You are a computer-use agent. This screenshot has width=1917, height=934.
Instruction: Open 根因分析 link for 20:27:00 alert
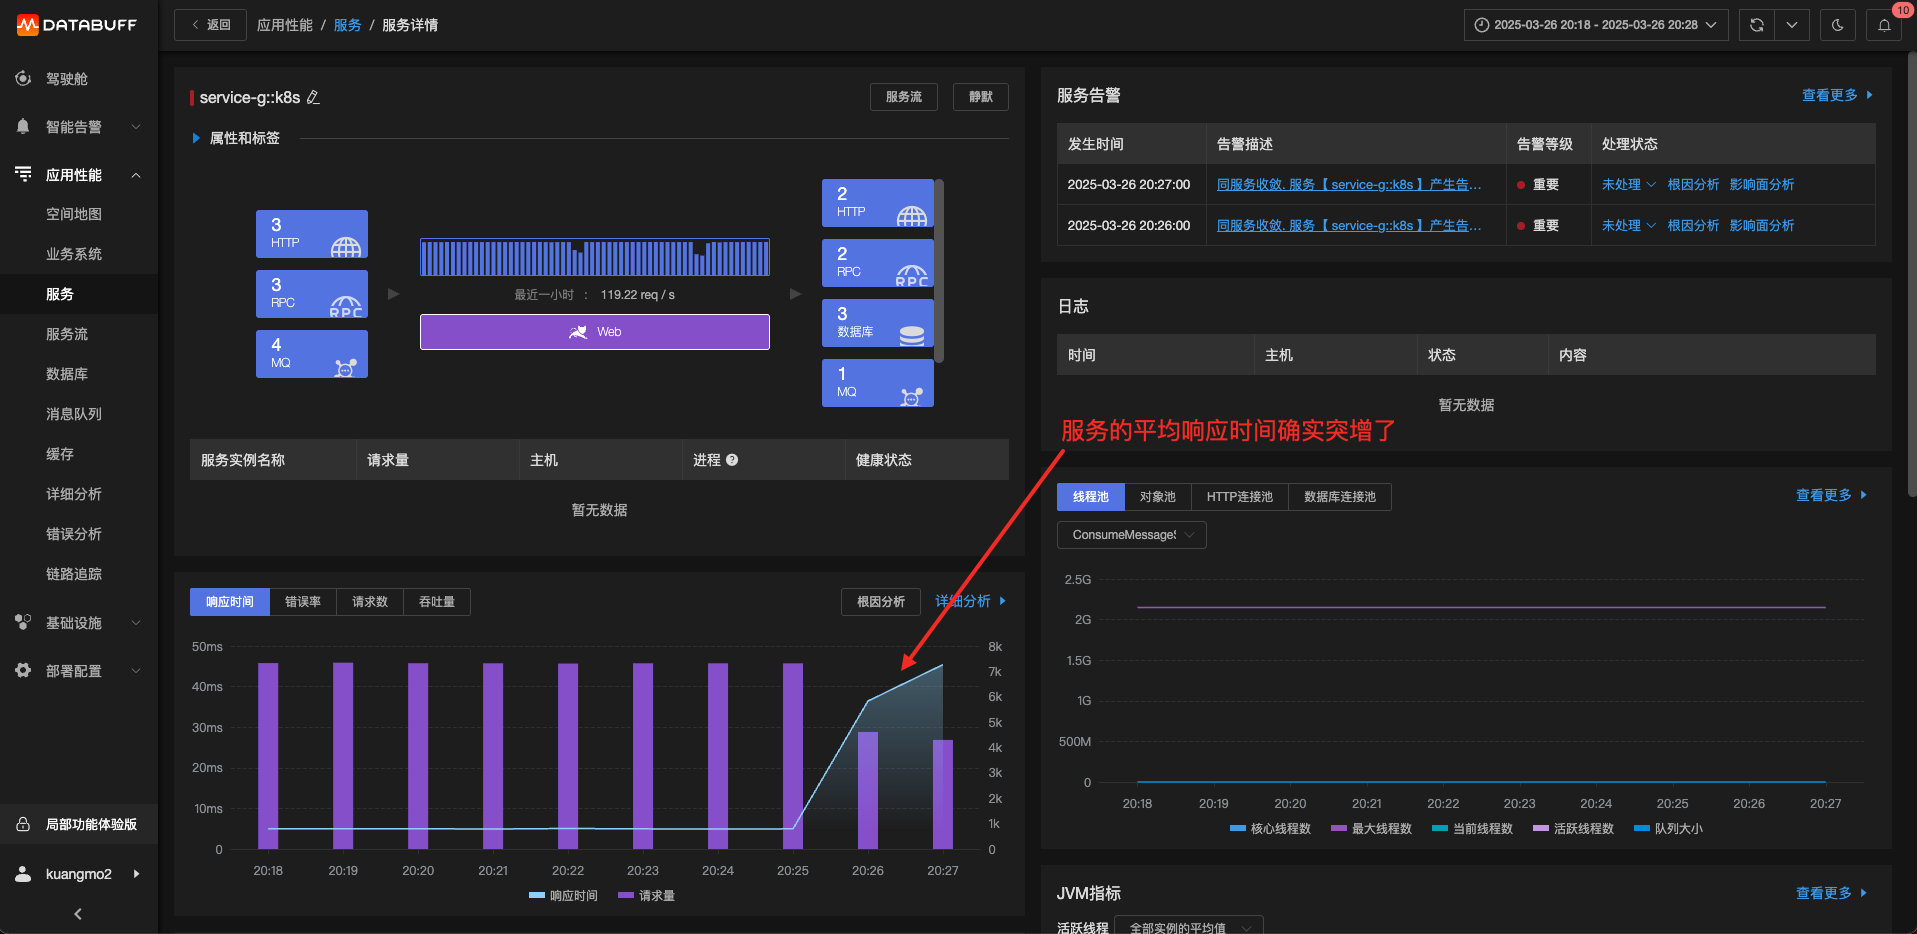[1693, 185]
